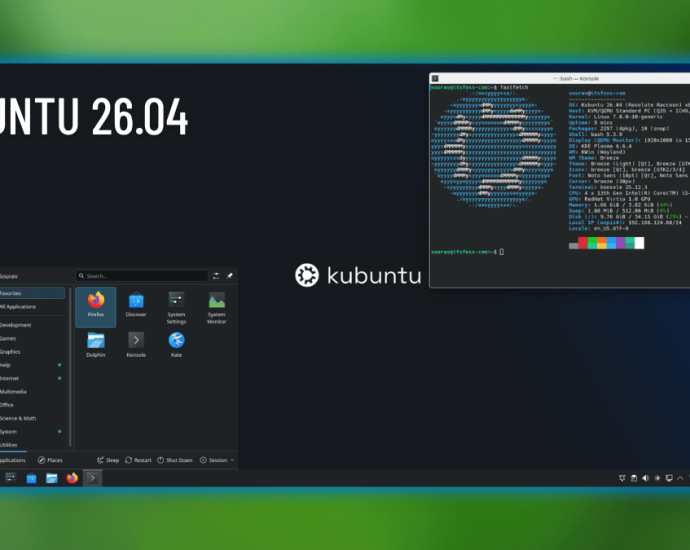This screenshot has height=550, width=690.
Task: Show All Applications in the launcher
Action: [32, 307]
